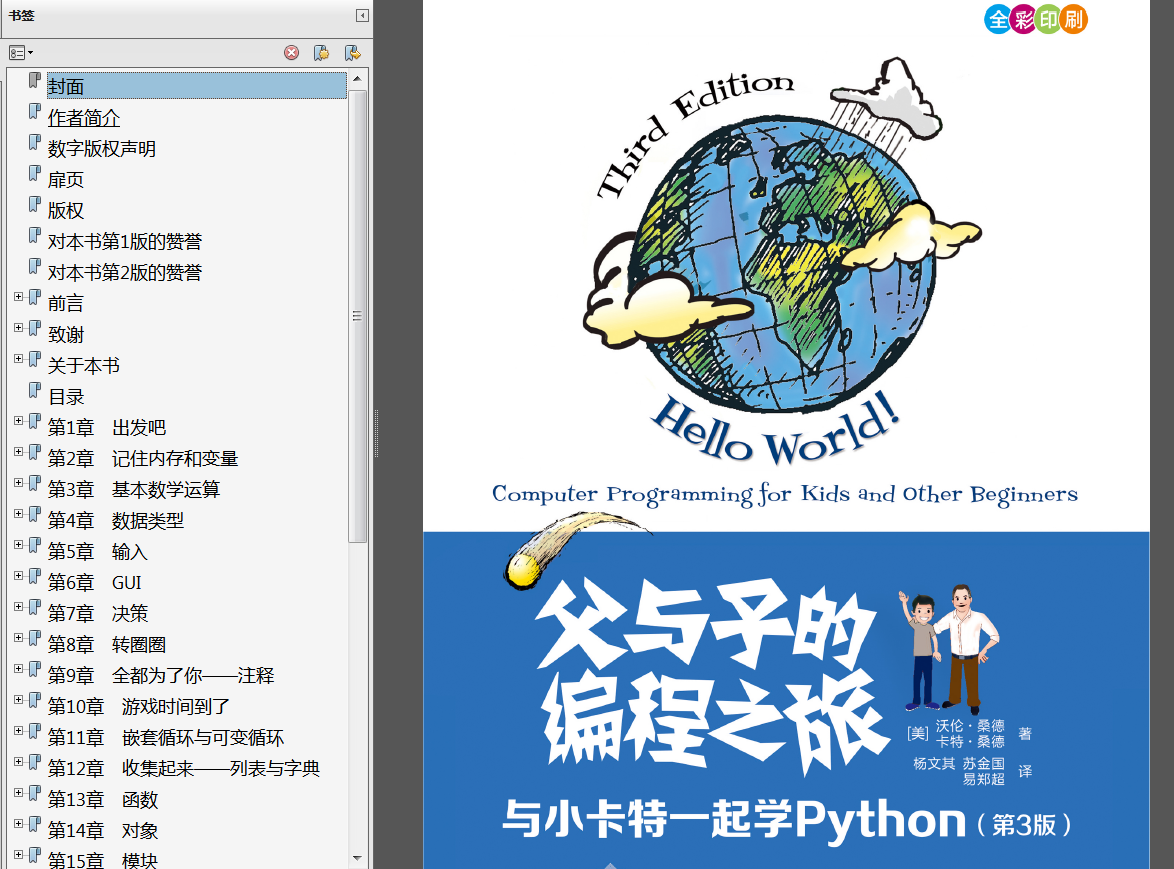Select 对本书第2版的赞誉 bookmark
This screenshot has width=1174, height=869.
(x=125, y=272)
